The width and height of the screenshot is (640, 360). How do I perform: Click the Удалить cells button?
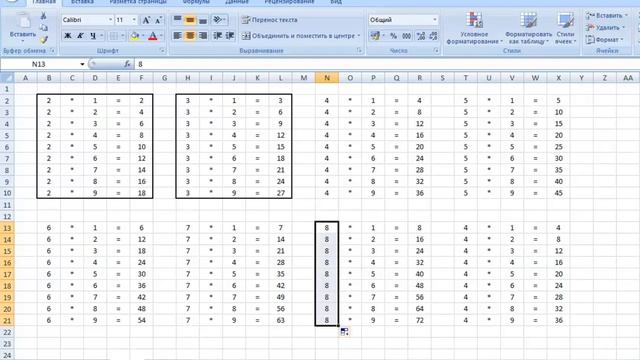[605, 28]
